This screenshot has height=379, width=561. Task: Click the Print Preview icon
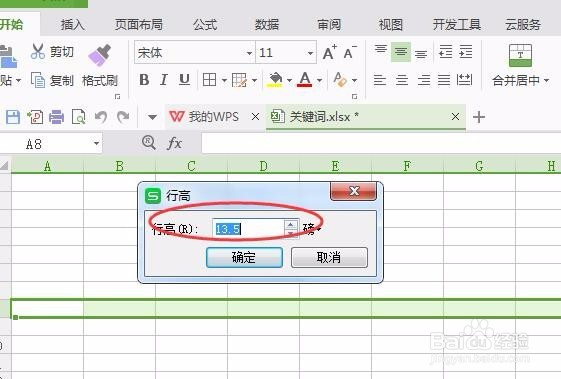point(78,117)
